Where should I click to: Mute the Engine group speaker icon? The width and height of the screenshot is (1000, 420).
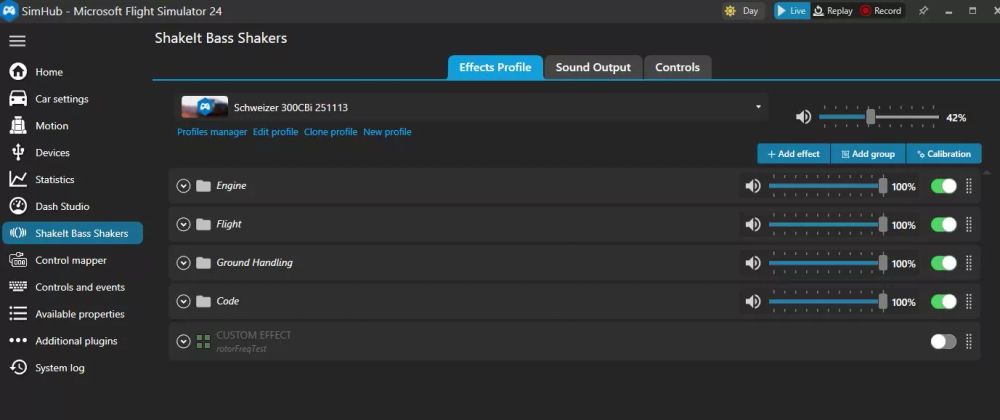click(753, 186)
